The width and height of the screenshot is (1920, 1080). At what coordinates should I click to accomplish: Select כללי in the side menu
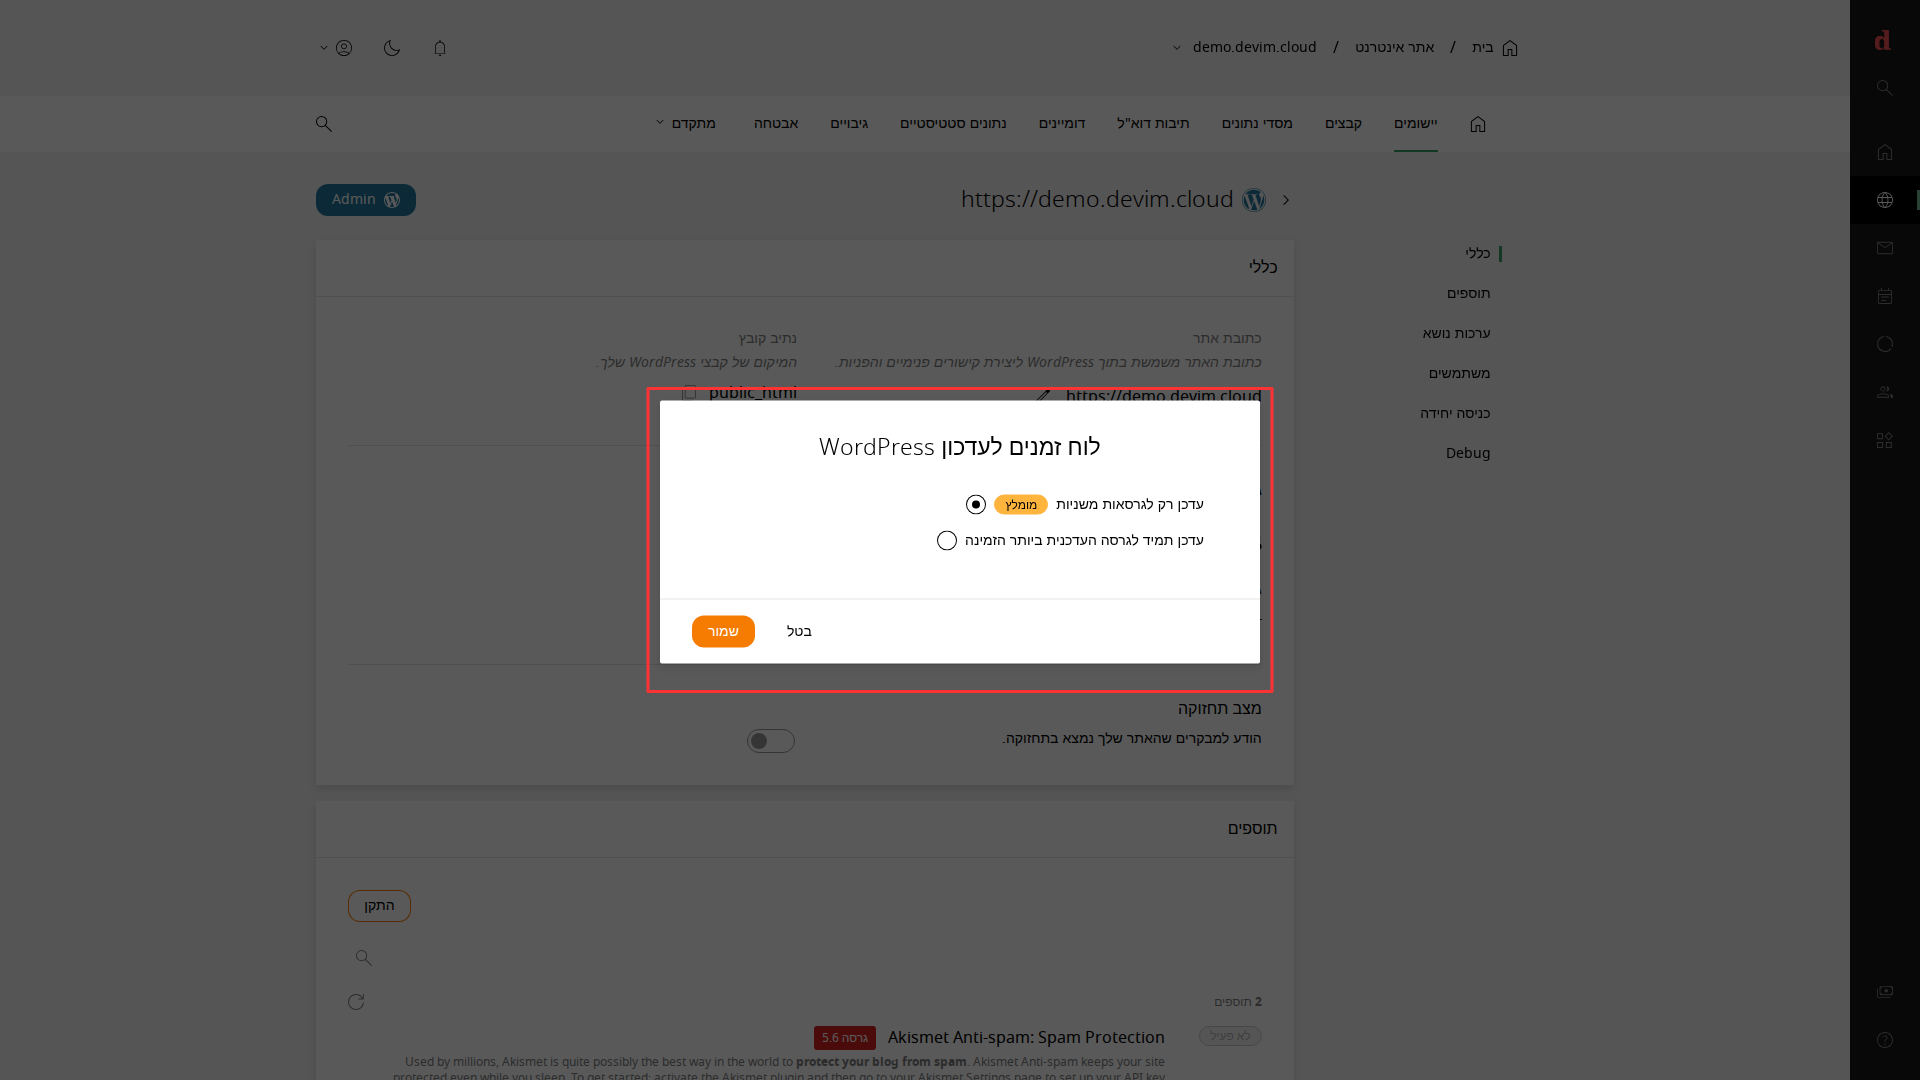pyautogui.click(x=1478, y=254)
